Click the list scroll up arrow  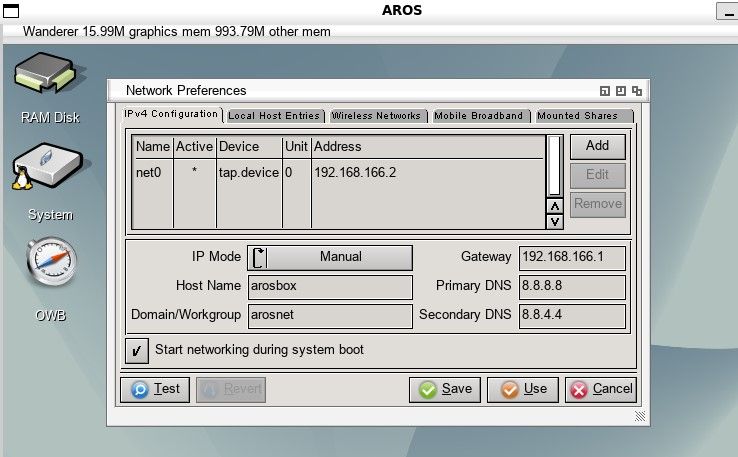click(554, 206)
